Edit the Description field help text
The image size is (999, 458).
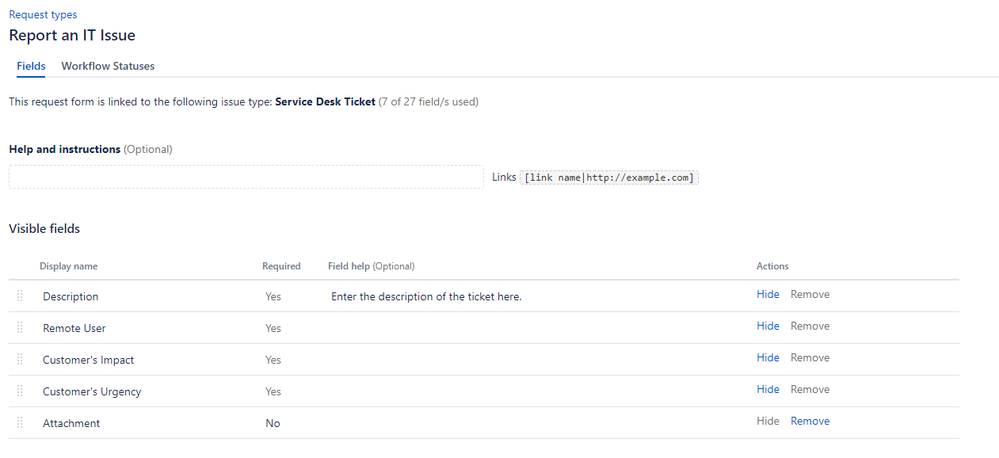(426, 297)
